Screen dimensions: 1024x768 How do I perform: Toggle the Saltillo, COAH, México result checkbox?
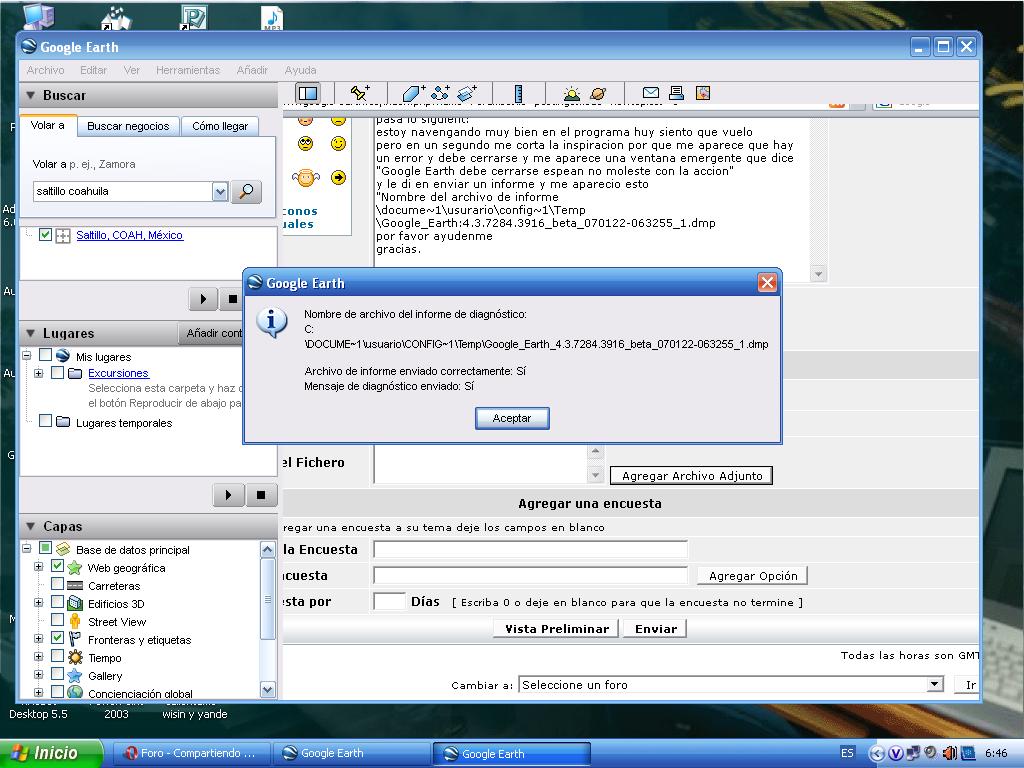click(x=45, y=234)
